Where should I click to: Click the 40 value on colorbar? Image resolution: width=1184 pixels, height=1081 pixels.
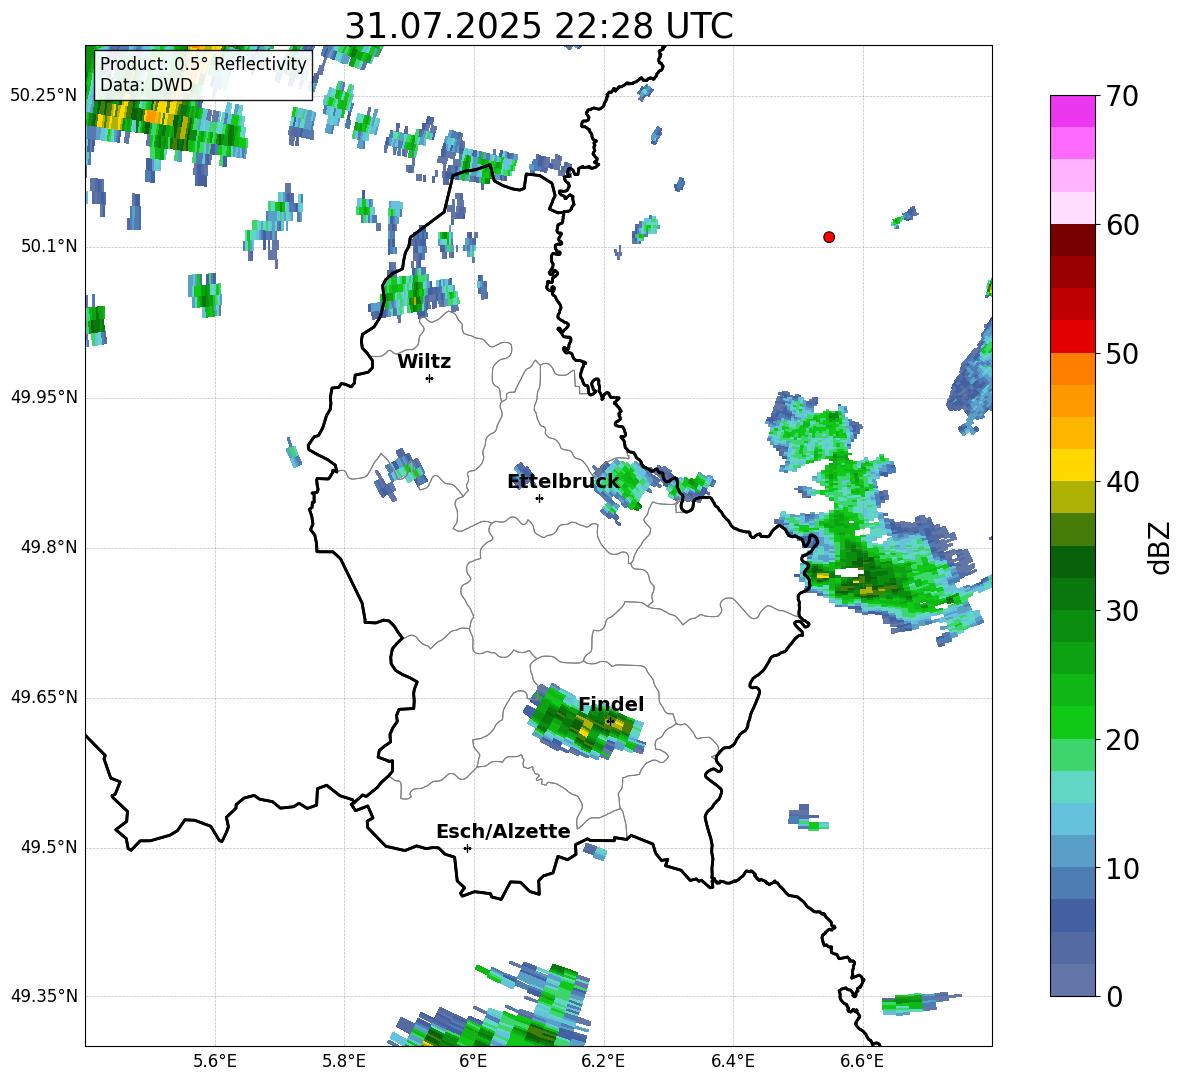[x=1123, y=482]
